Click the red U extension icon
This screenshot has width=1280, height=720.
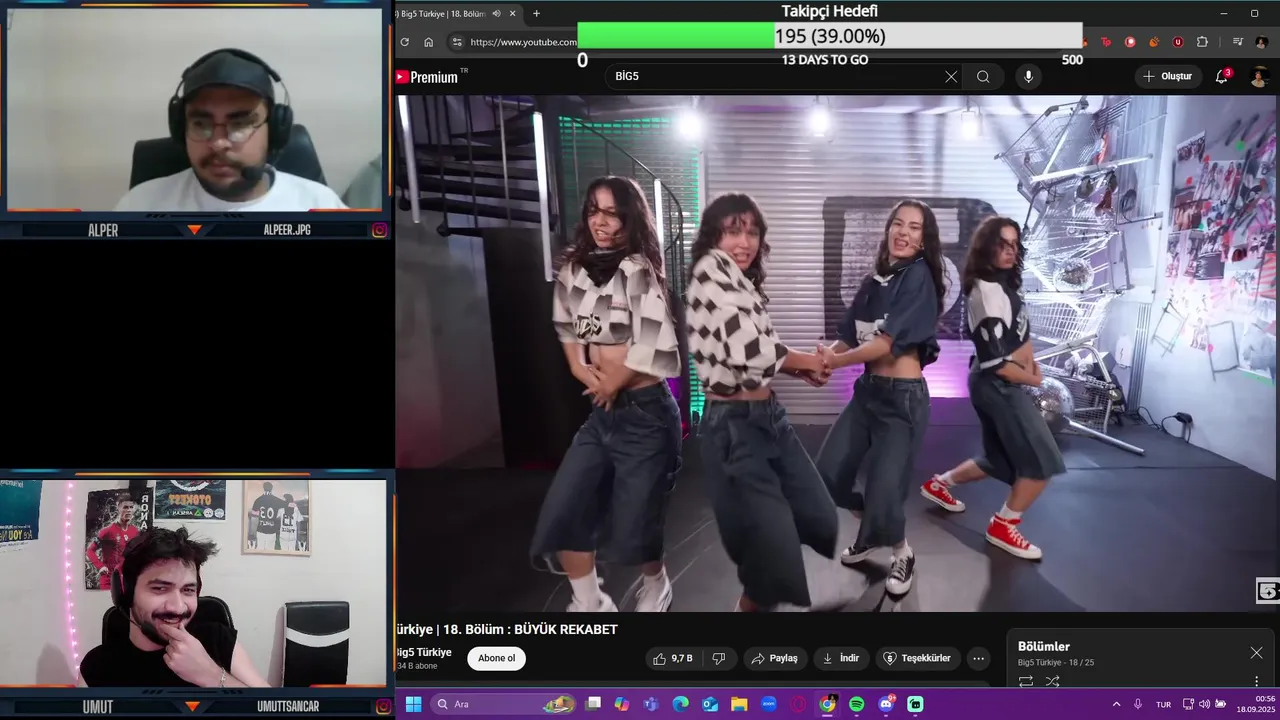pyautogui.click(x=1178, y=42)
